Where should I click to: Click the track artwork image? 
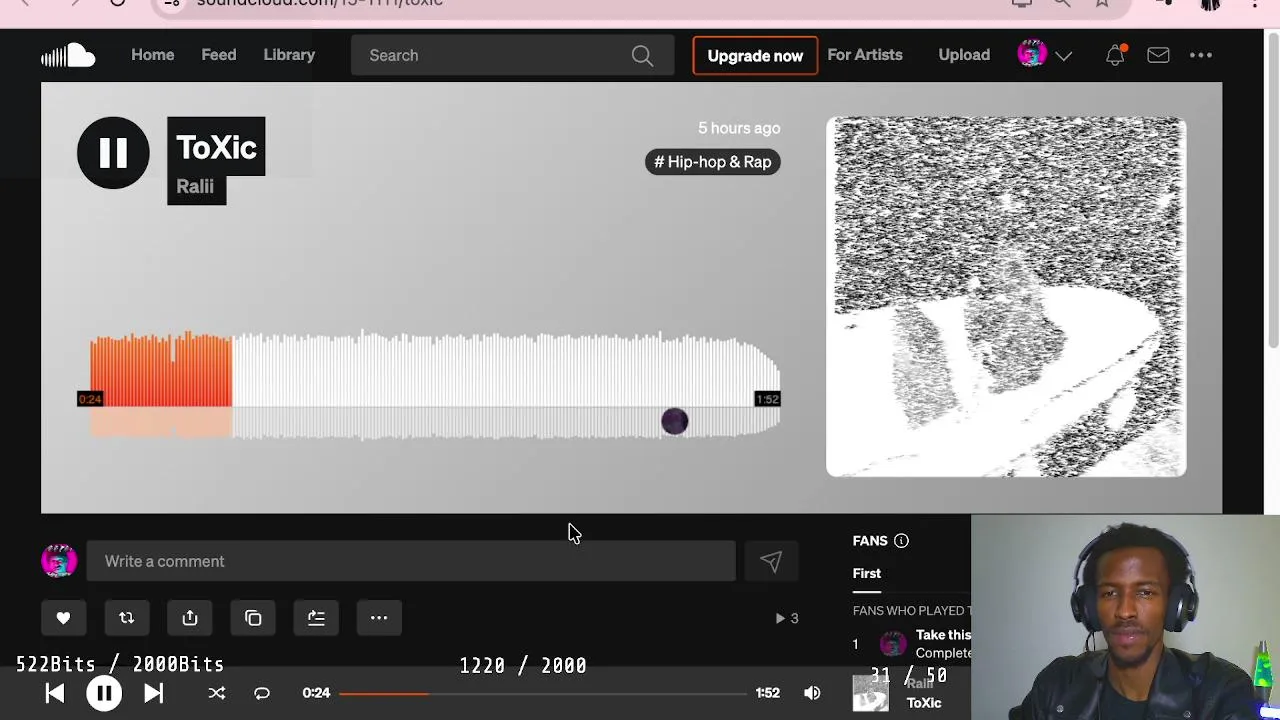[1006, 297]
